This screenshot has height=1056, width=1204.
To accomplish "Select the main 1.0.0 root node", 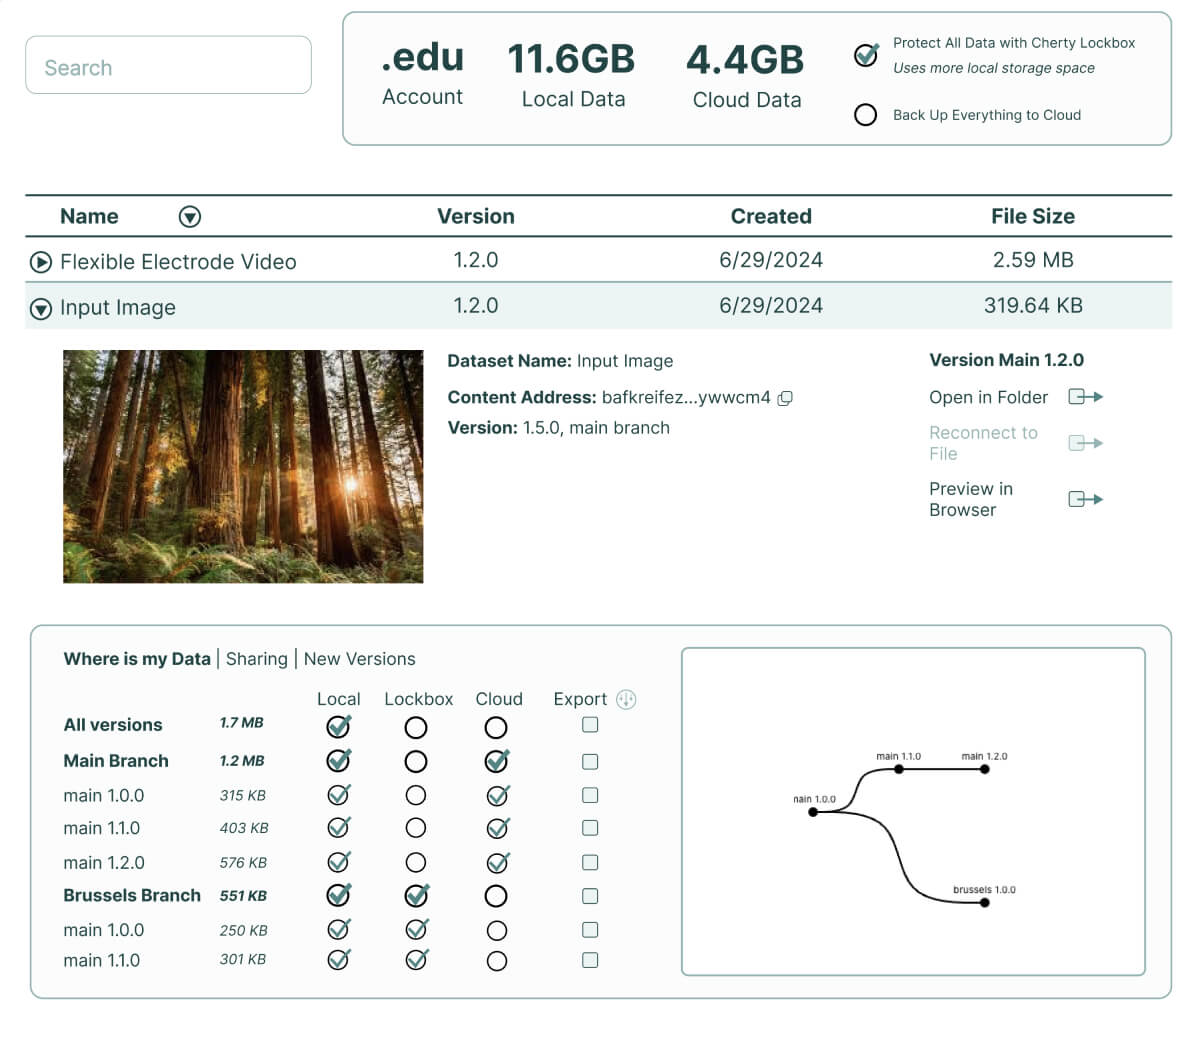I will click(x=813, y=812).
